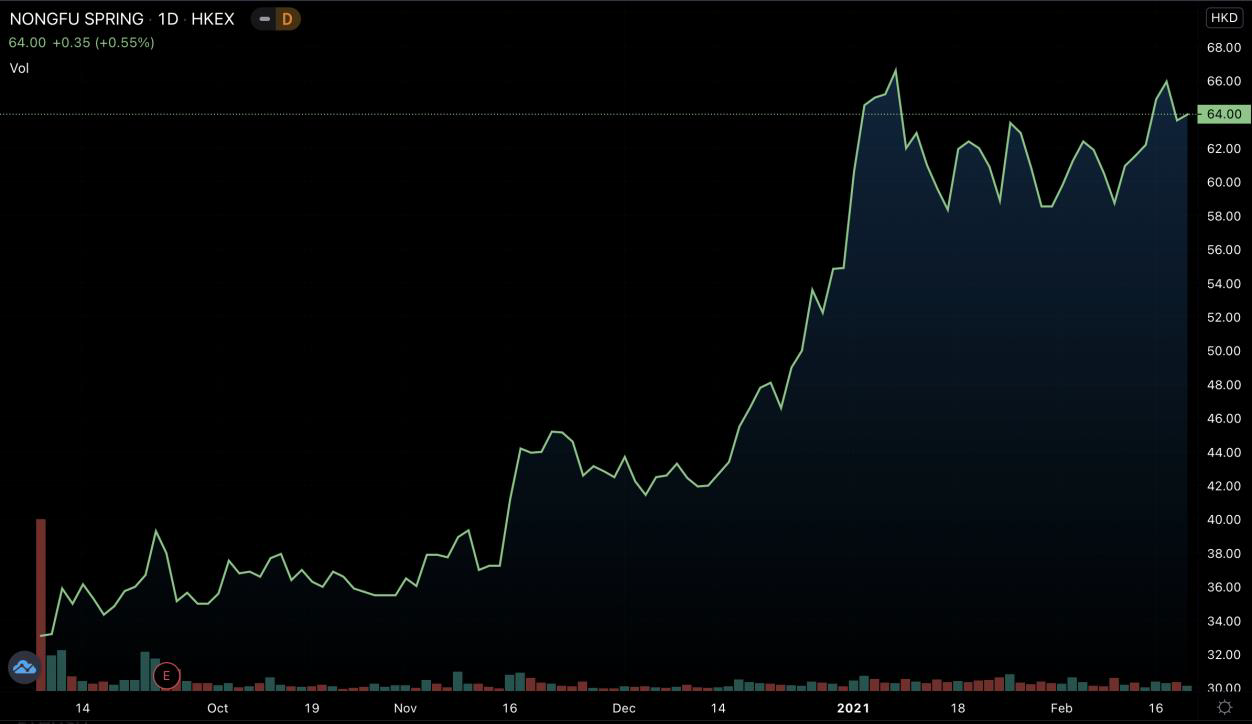Click the TradingView cloud logo icon

[24, 667]
